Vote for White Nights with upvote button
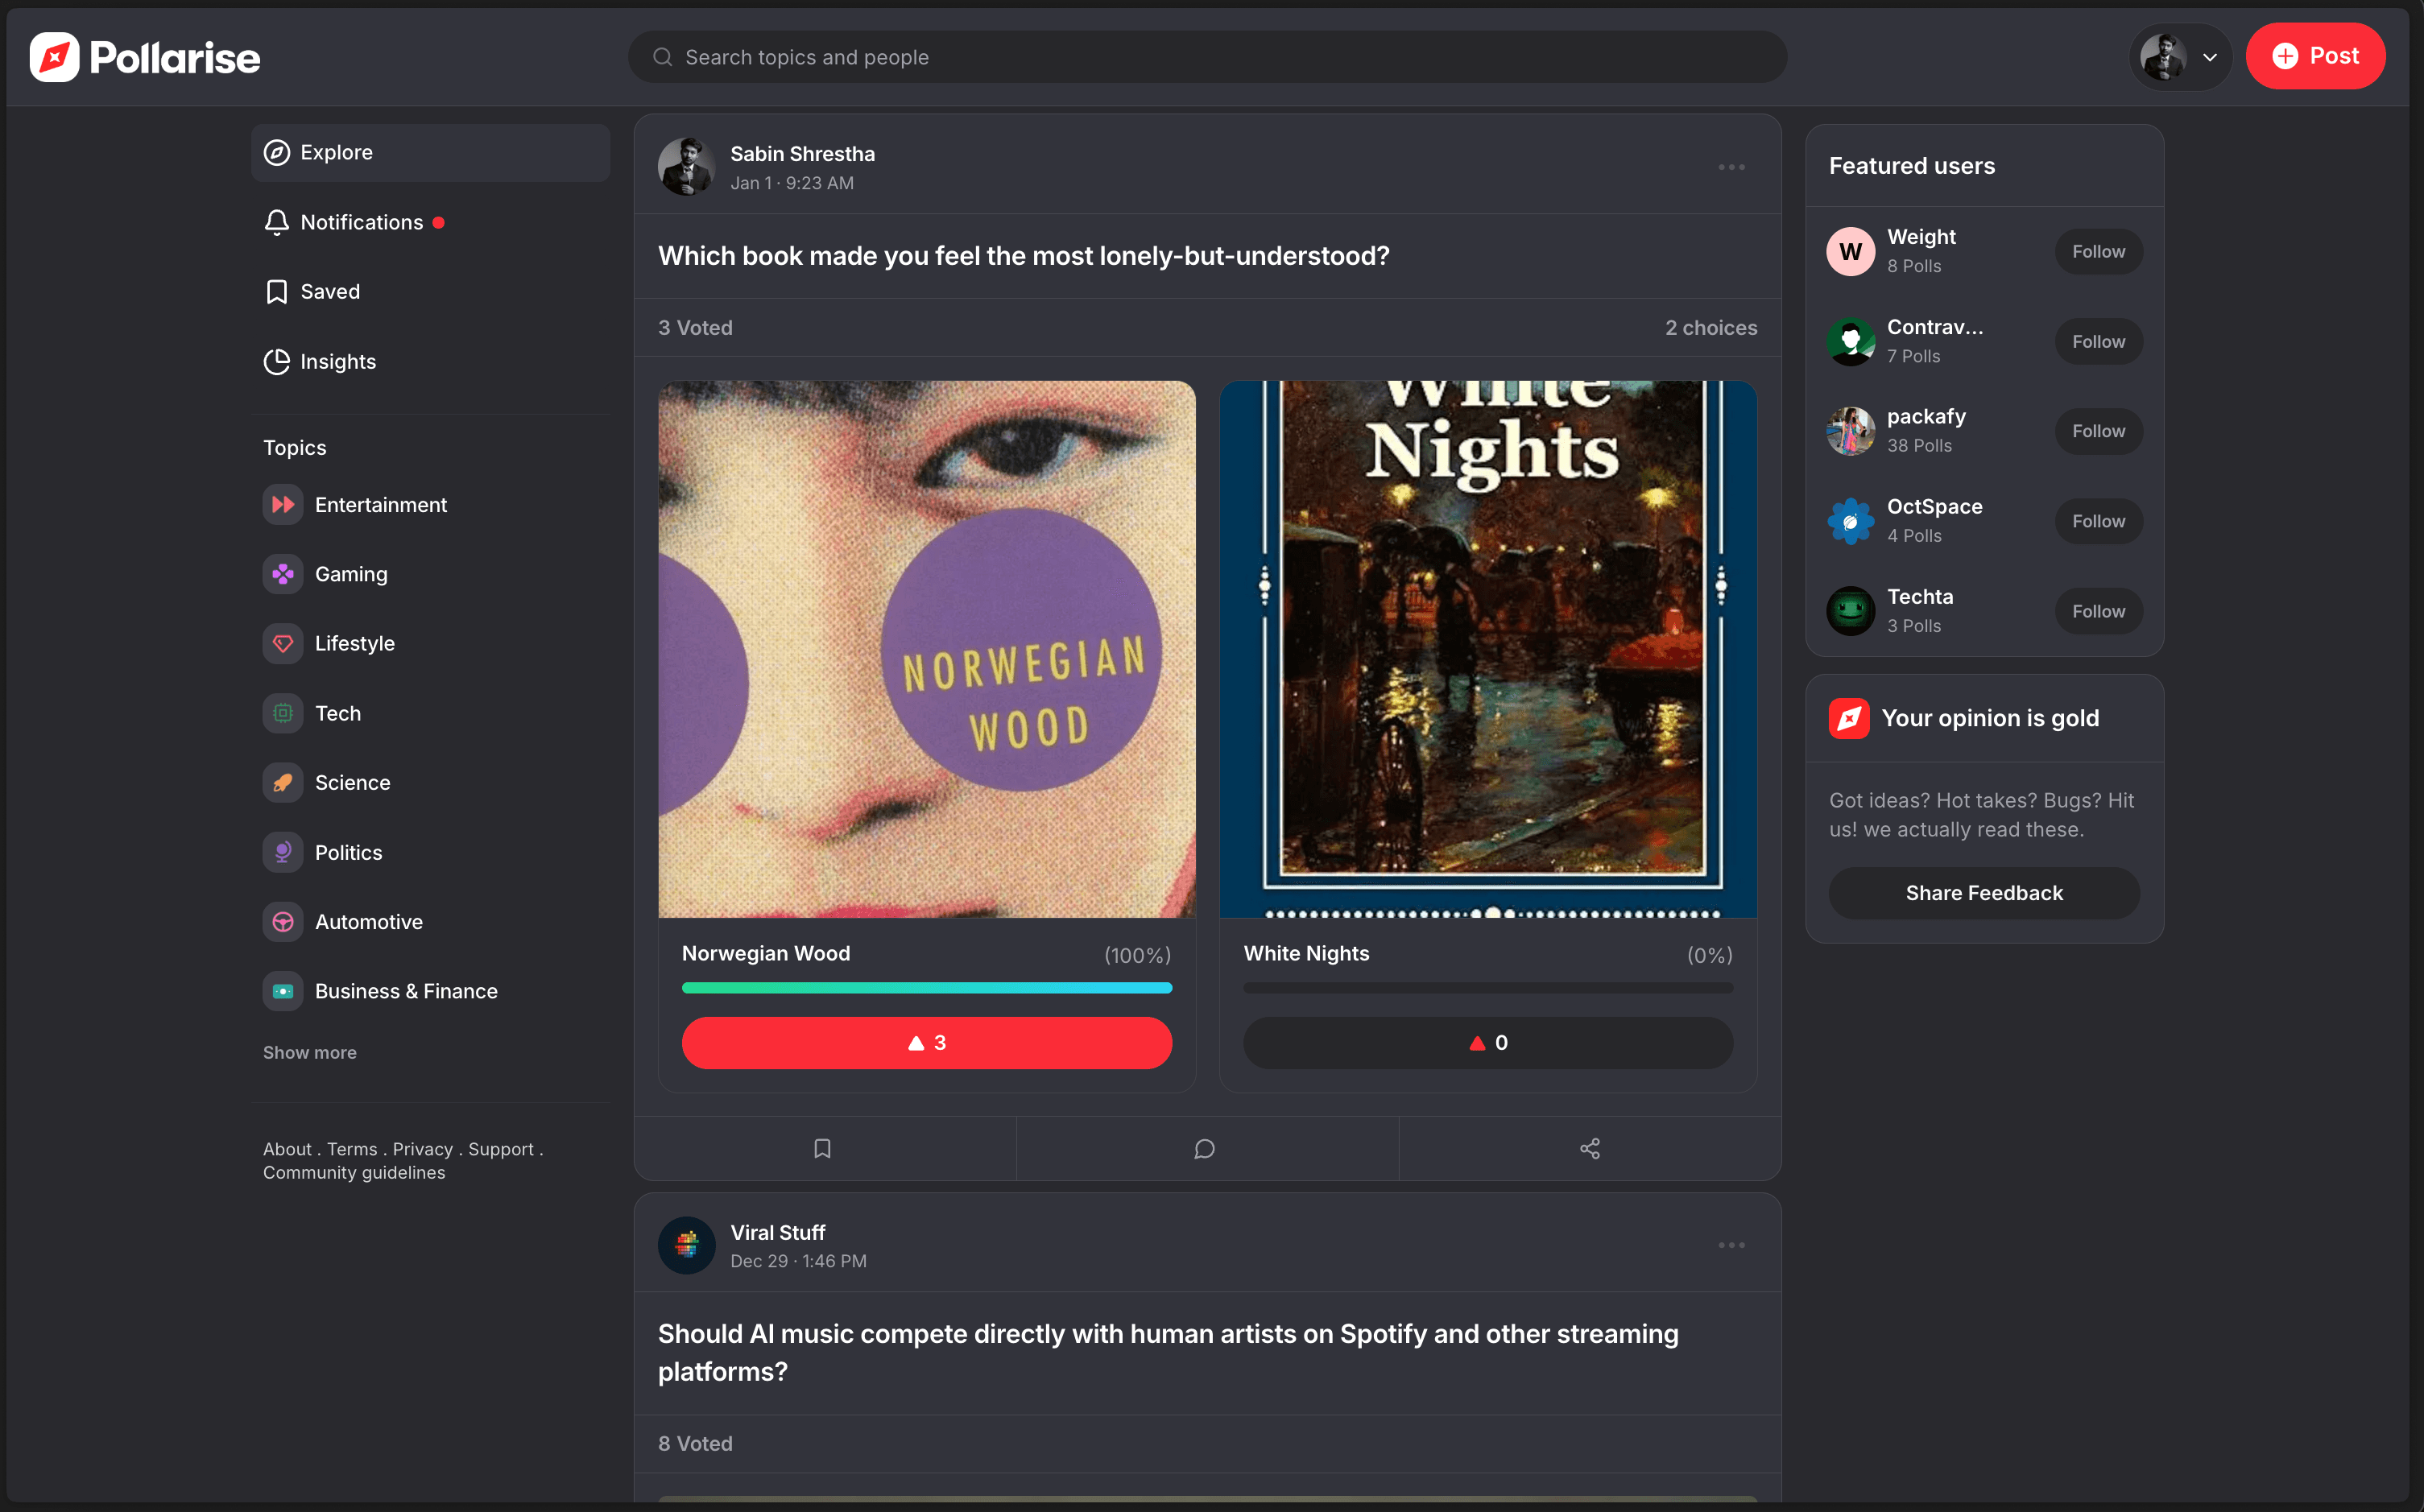The image size is (2424, 1512). (1487, 1042)
